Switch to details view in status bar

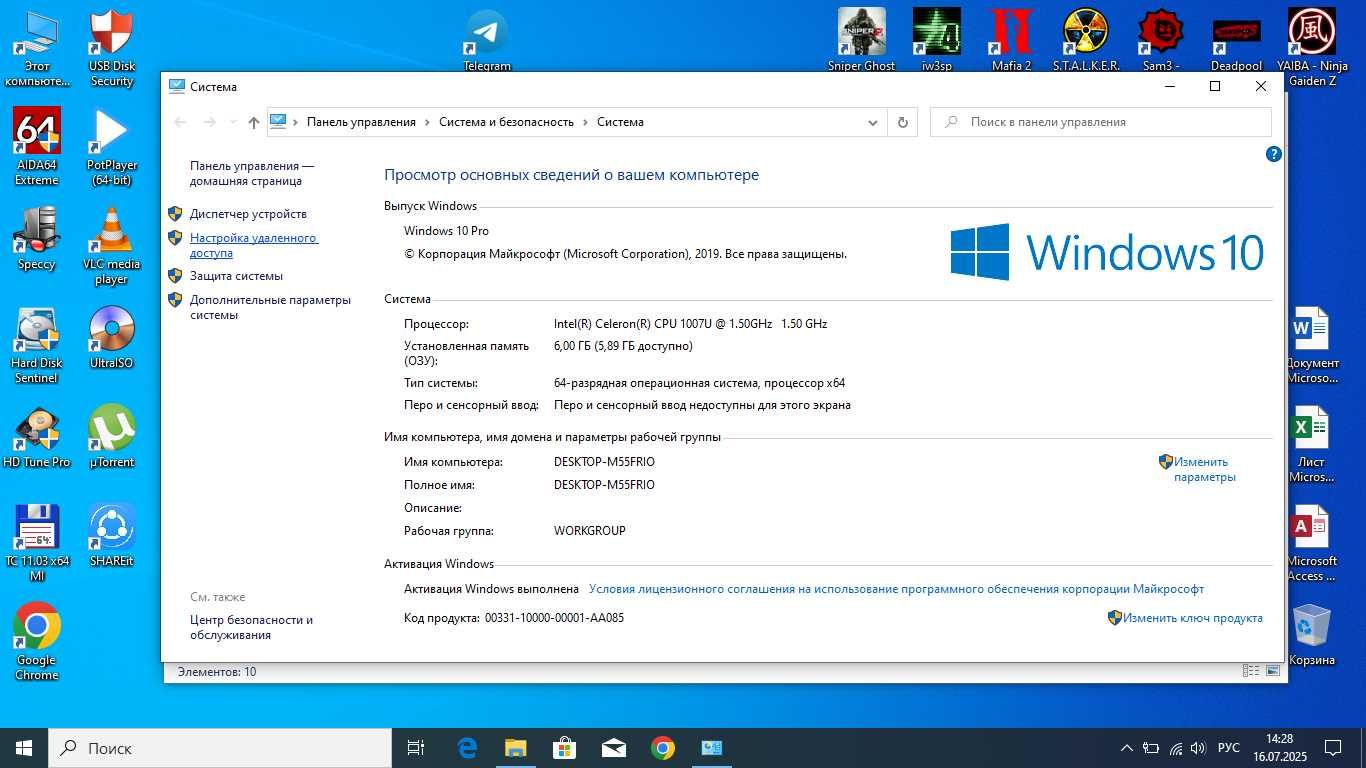(1250, 671)
